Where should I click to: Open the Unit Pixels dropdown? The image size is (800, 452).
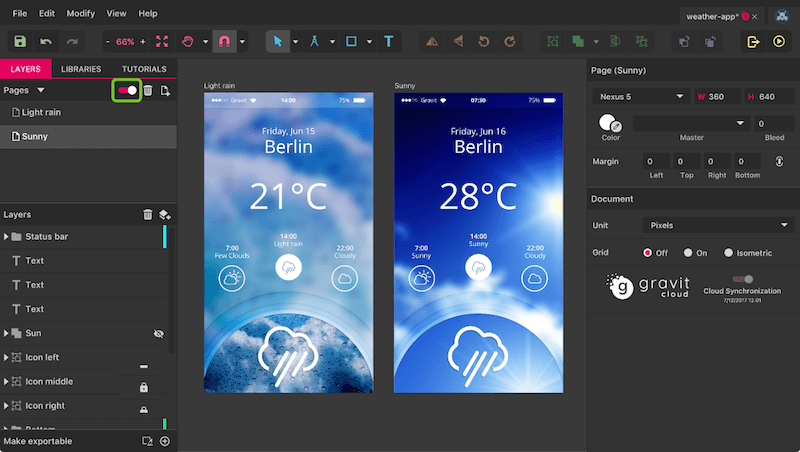[x=715, y=225]
